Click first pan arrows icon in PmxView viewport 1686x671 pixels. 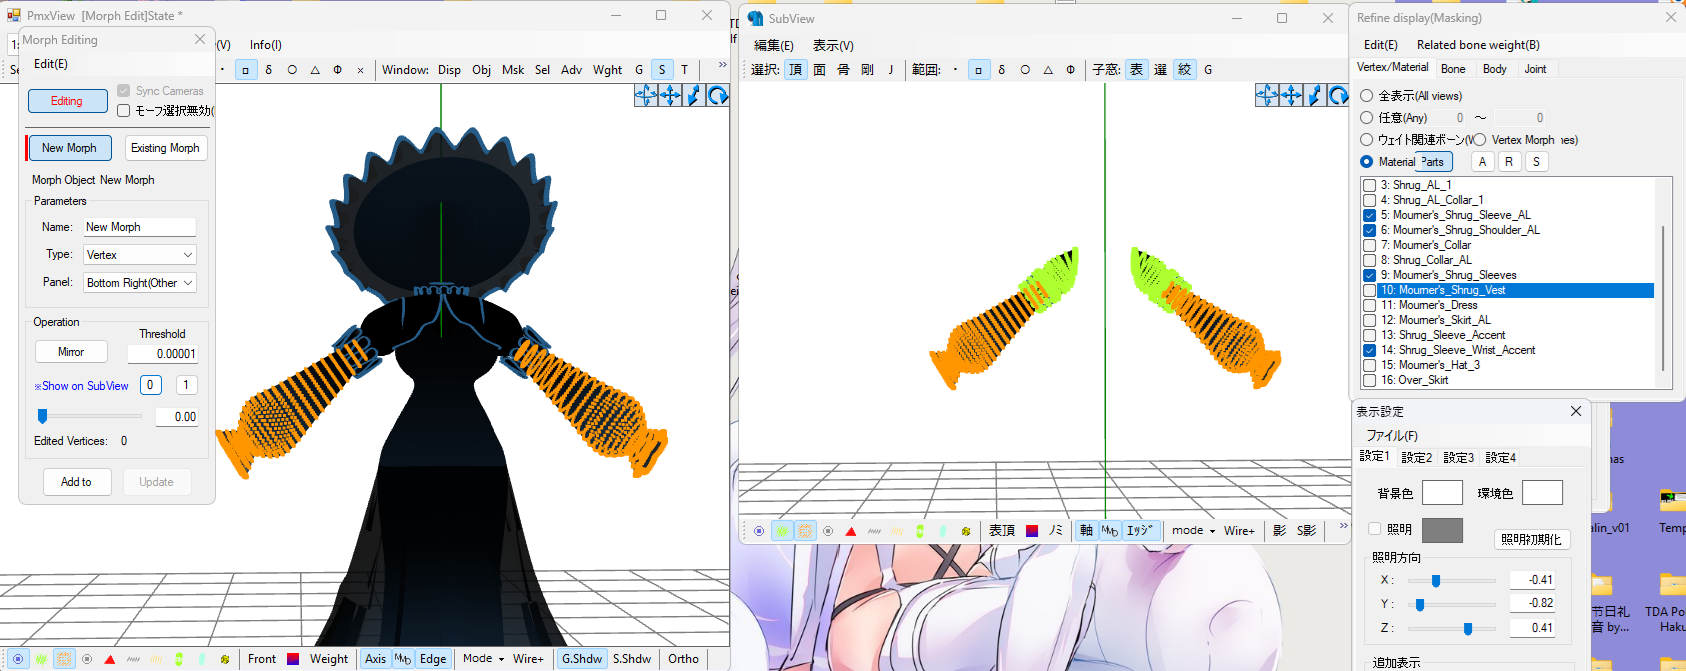coord(646,95)
